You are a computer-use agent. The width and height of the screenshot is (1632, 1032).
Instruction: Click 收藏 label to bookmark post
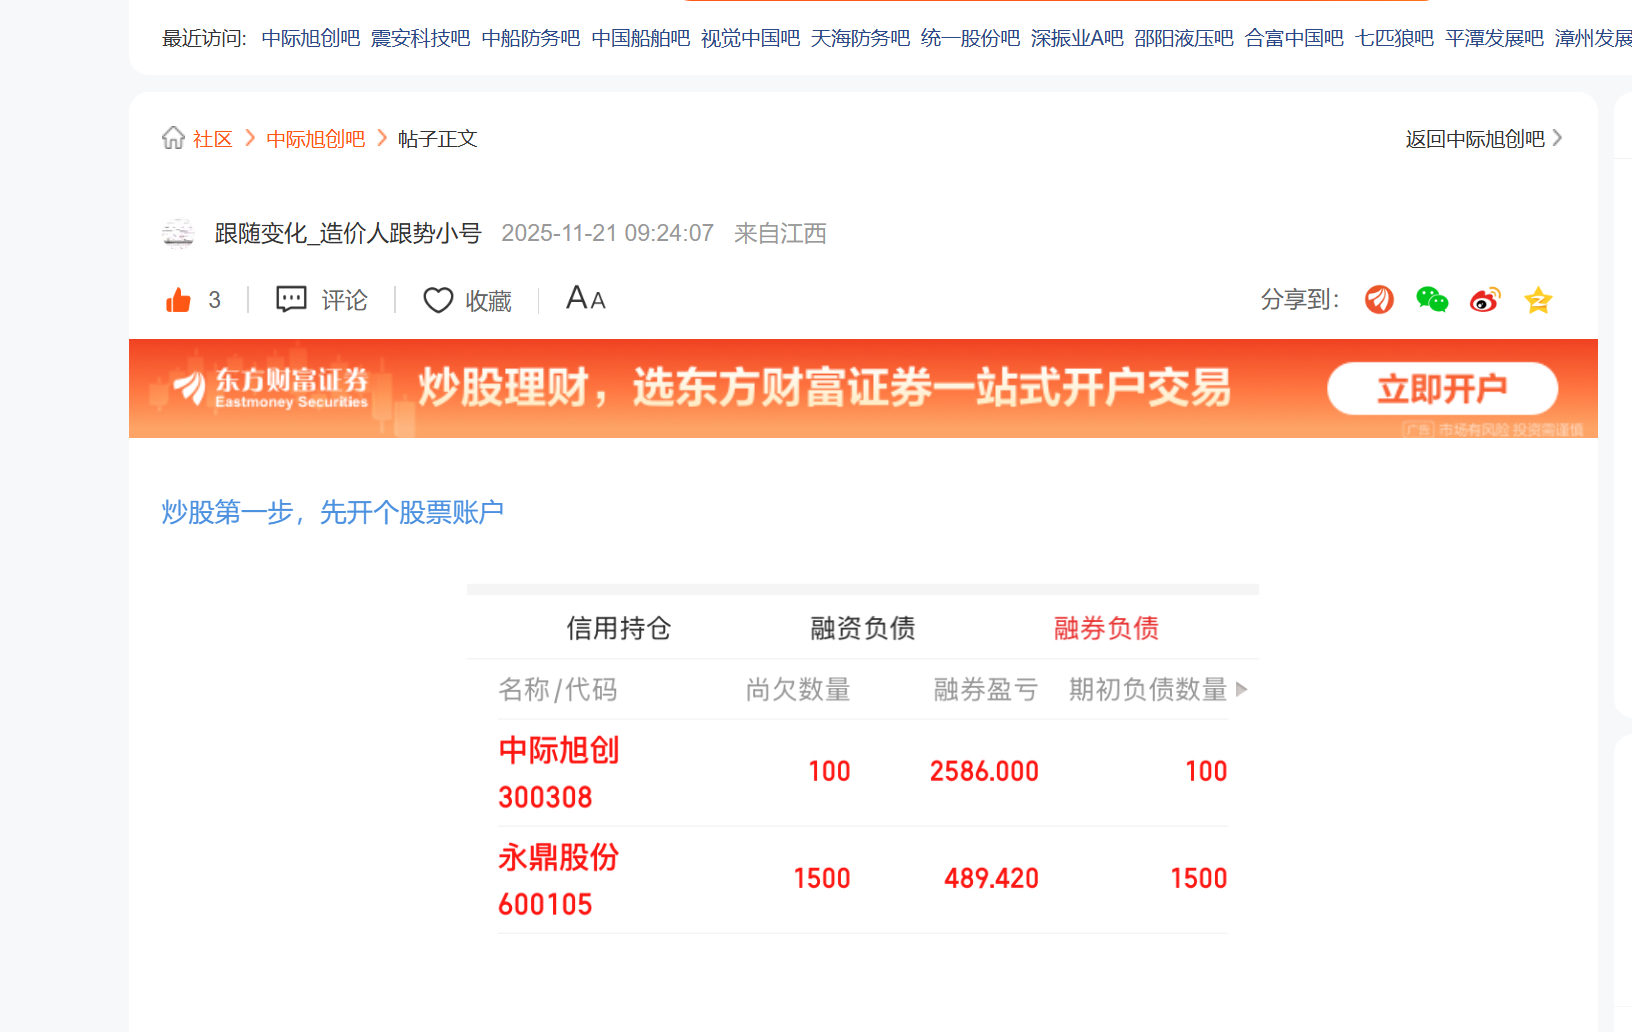pyautogui.click(x=489, y=300)
